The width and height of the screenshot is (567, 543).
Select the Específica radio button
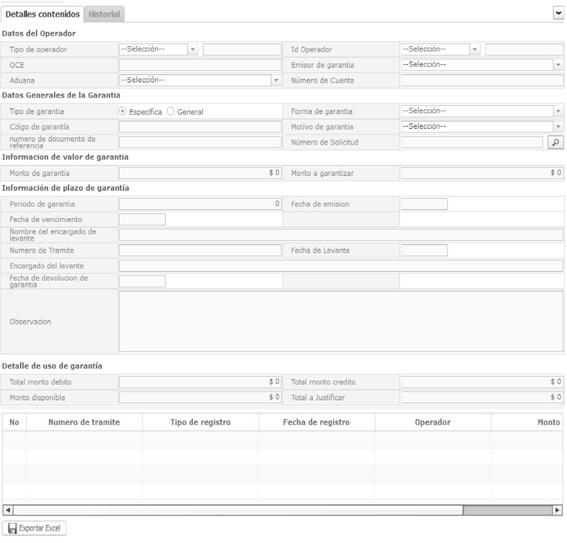[x=123, y=111]
